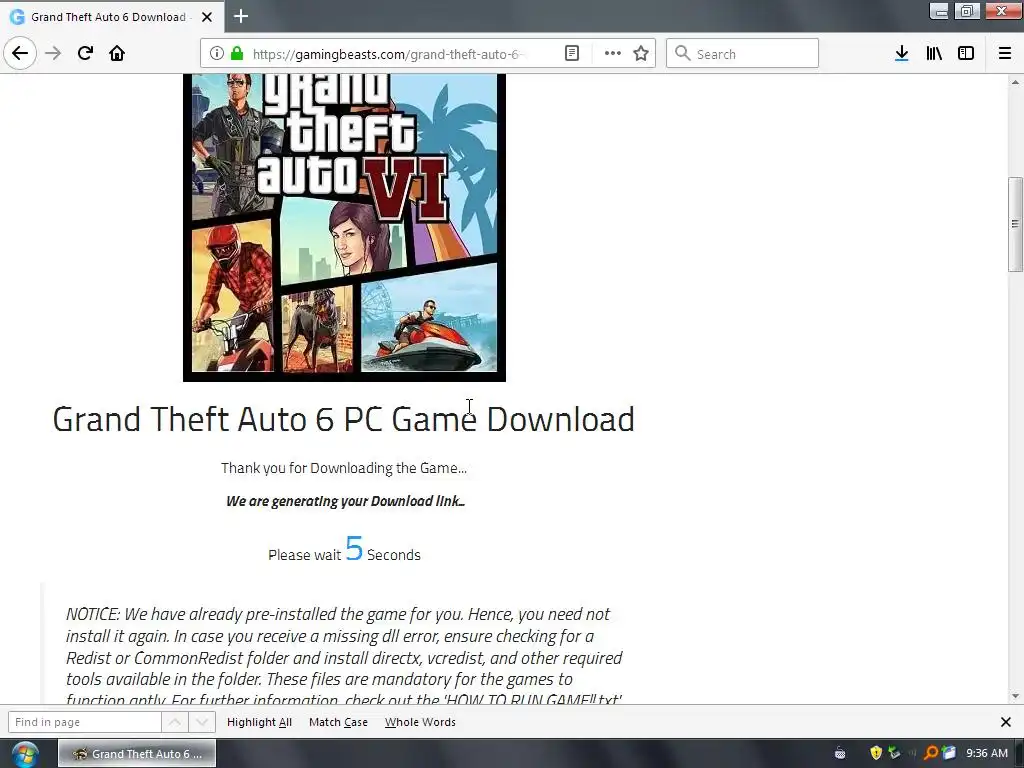Viewport: 1024px width, 768px height.
Task: Show site information icon in address bar
Action: (217, 54)
